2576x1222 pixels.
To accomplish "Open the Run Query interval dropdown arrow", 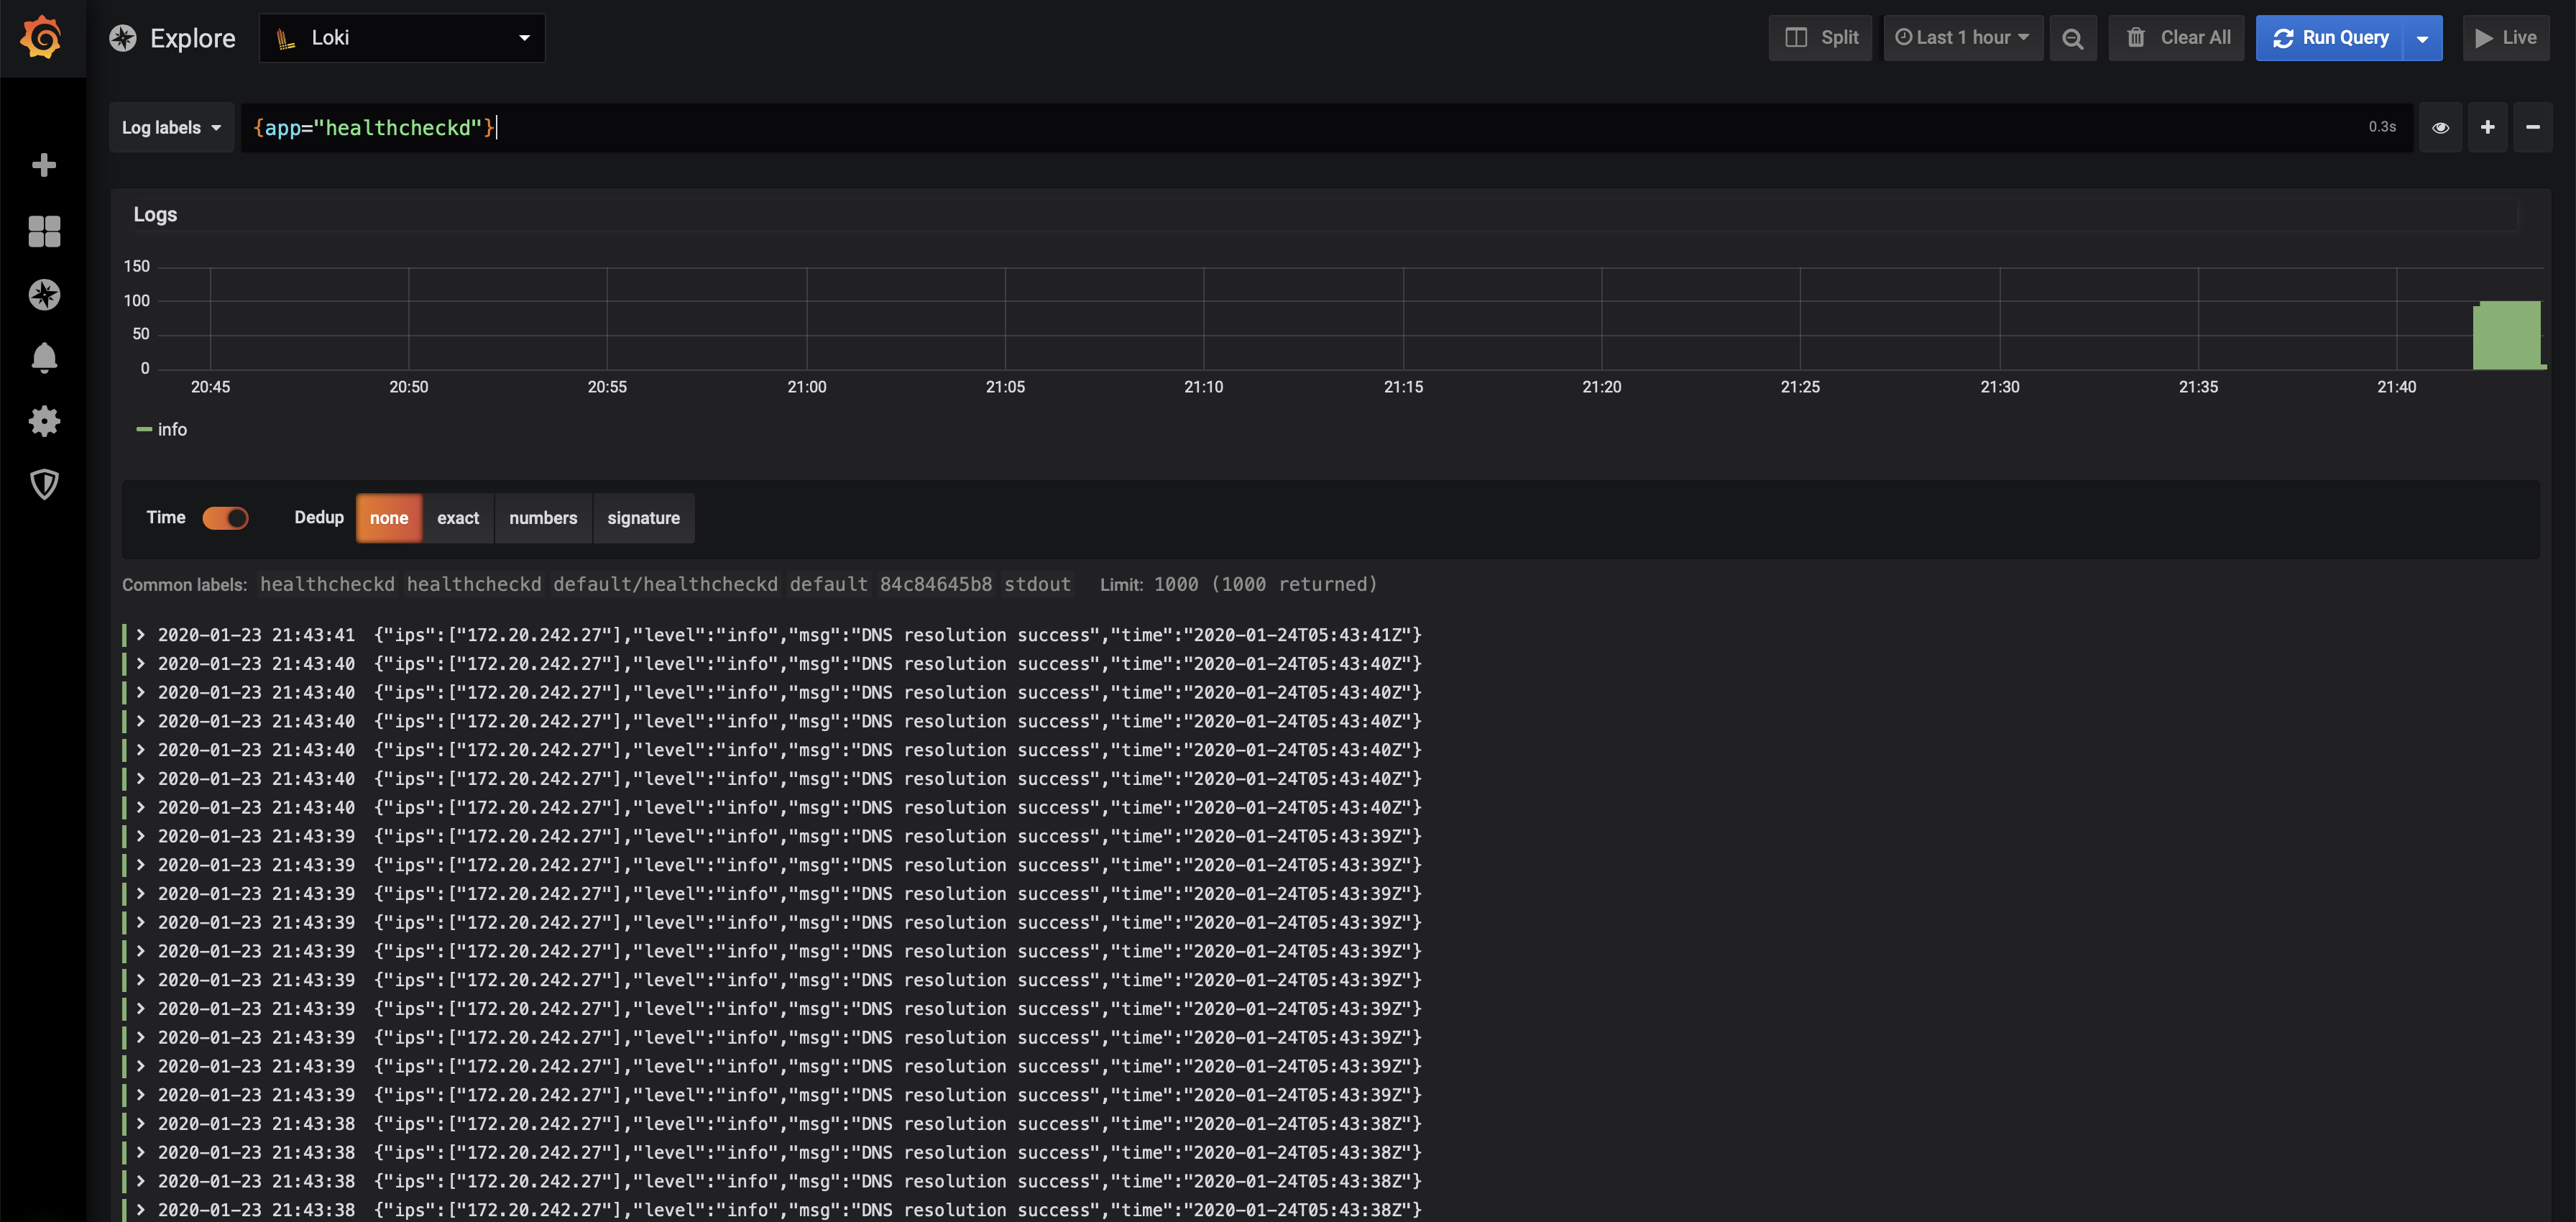I will tap(2422, 38).
